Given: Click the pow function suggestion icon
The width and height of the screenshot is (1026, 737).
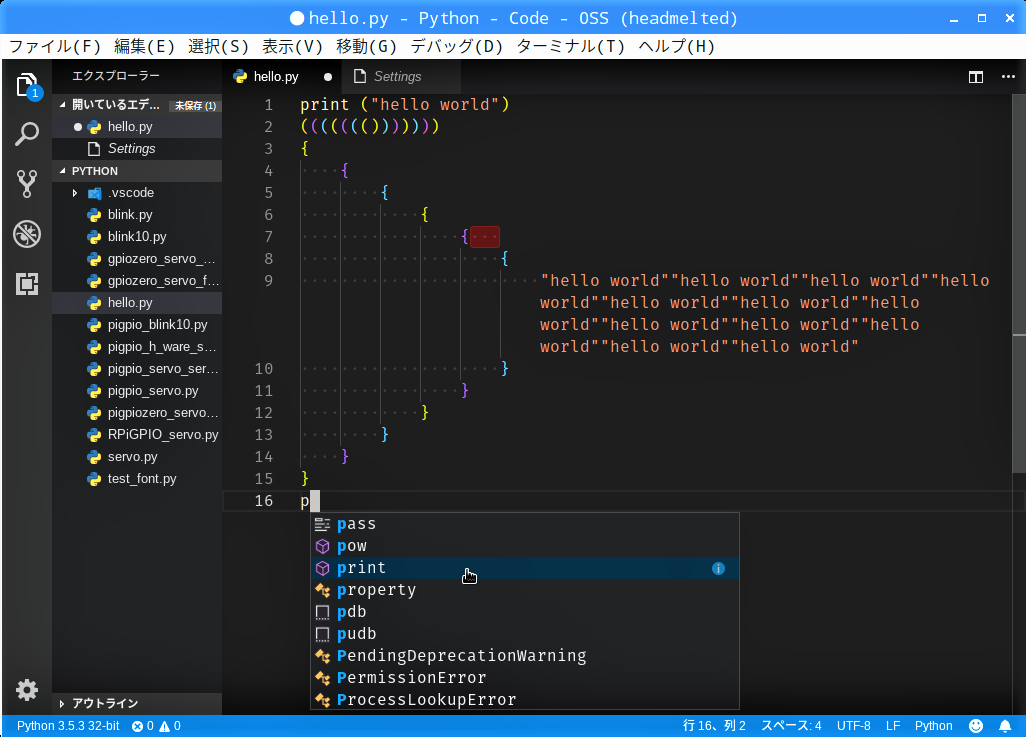Looking at the screenshot, I should click(x=323, y=547).
